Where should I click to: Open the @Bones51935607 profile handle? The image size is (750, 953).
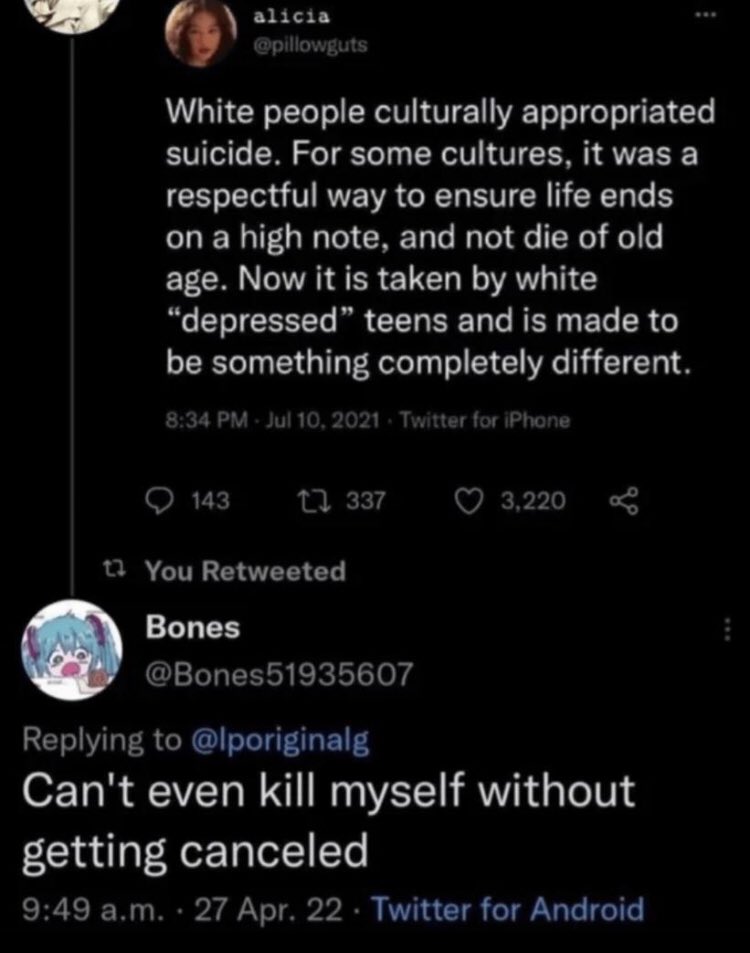[x=279, y=675]
